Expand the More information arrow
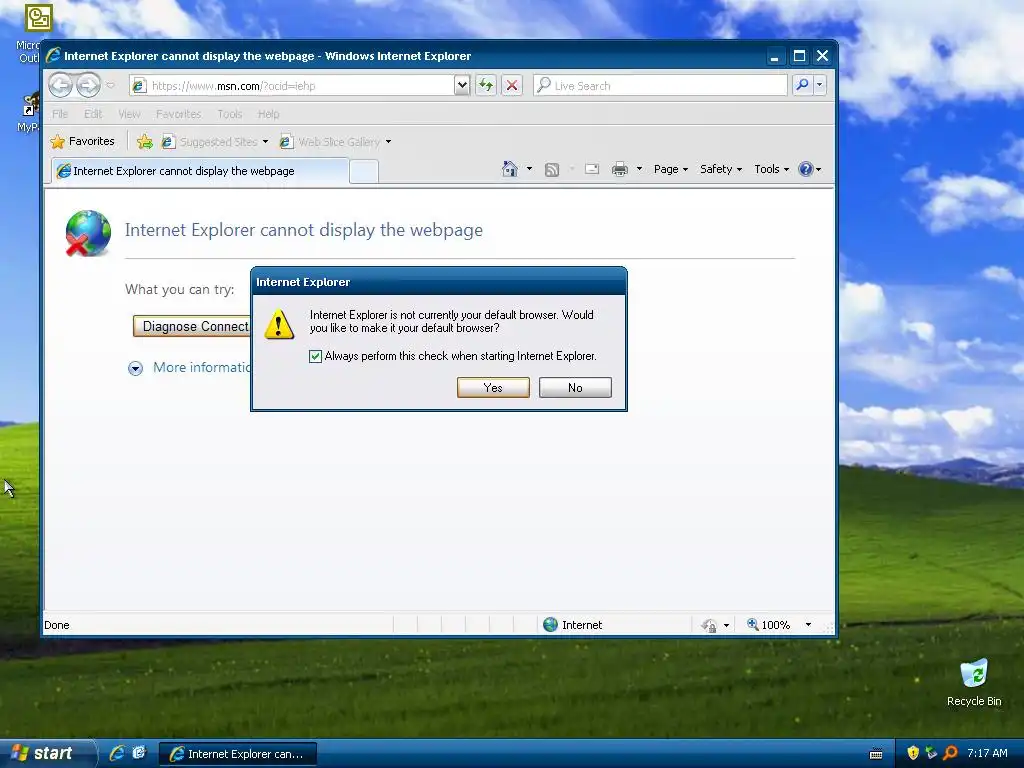The height and width of the screenshot is (768, 1024). (135, 368)
